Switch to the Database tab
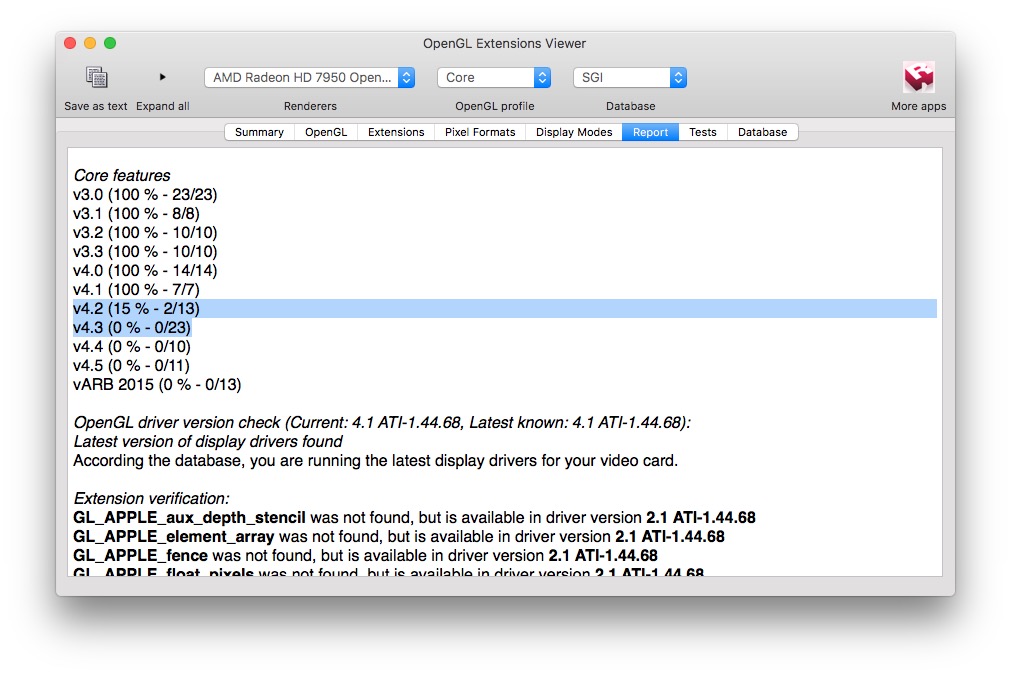 (x=763, y=132)
